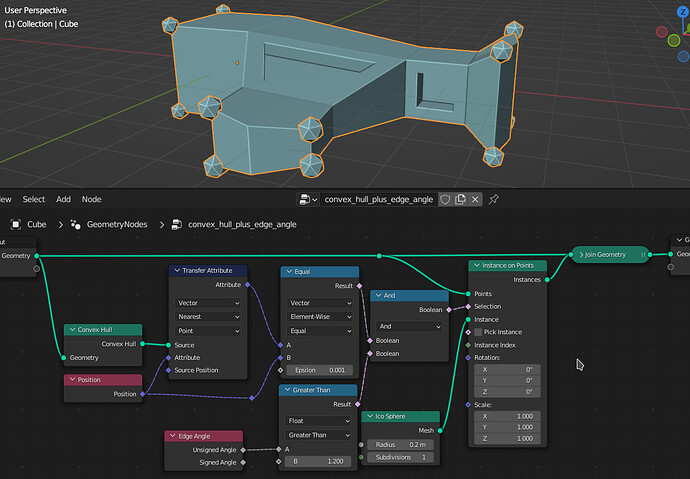Click GeometryNodes modifier breadcrumb icon
Viewport: 690px width, 479px height.
tap(75, 224)
